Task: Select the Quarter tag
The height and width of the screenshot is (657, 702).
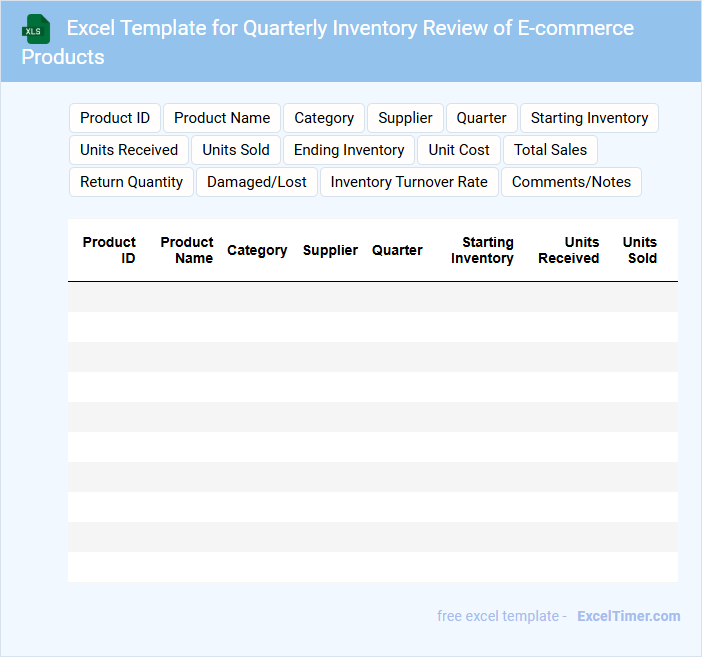Action: pos(482,118)
